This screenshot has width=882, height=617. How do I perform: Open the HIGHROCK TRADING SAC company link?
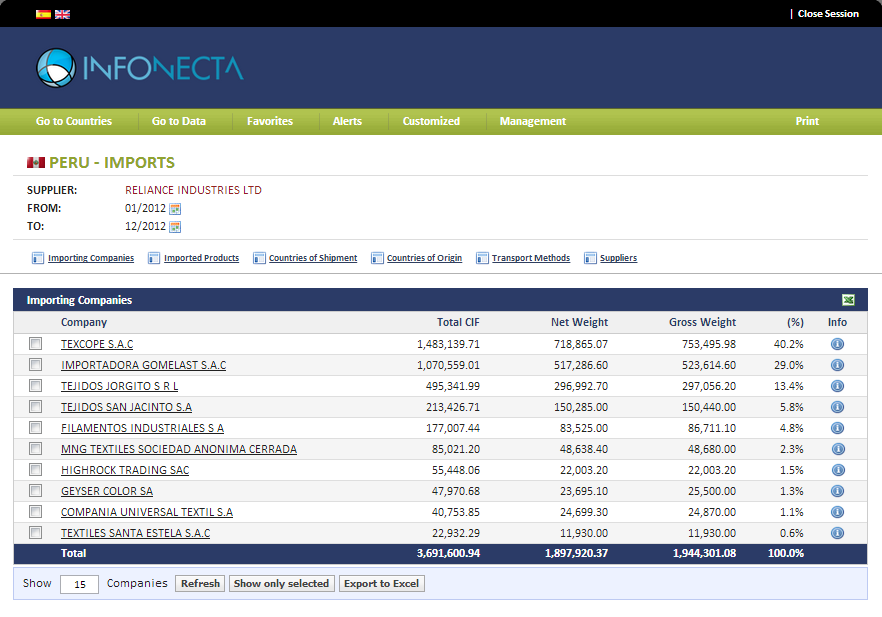125,470
